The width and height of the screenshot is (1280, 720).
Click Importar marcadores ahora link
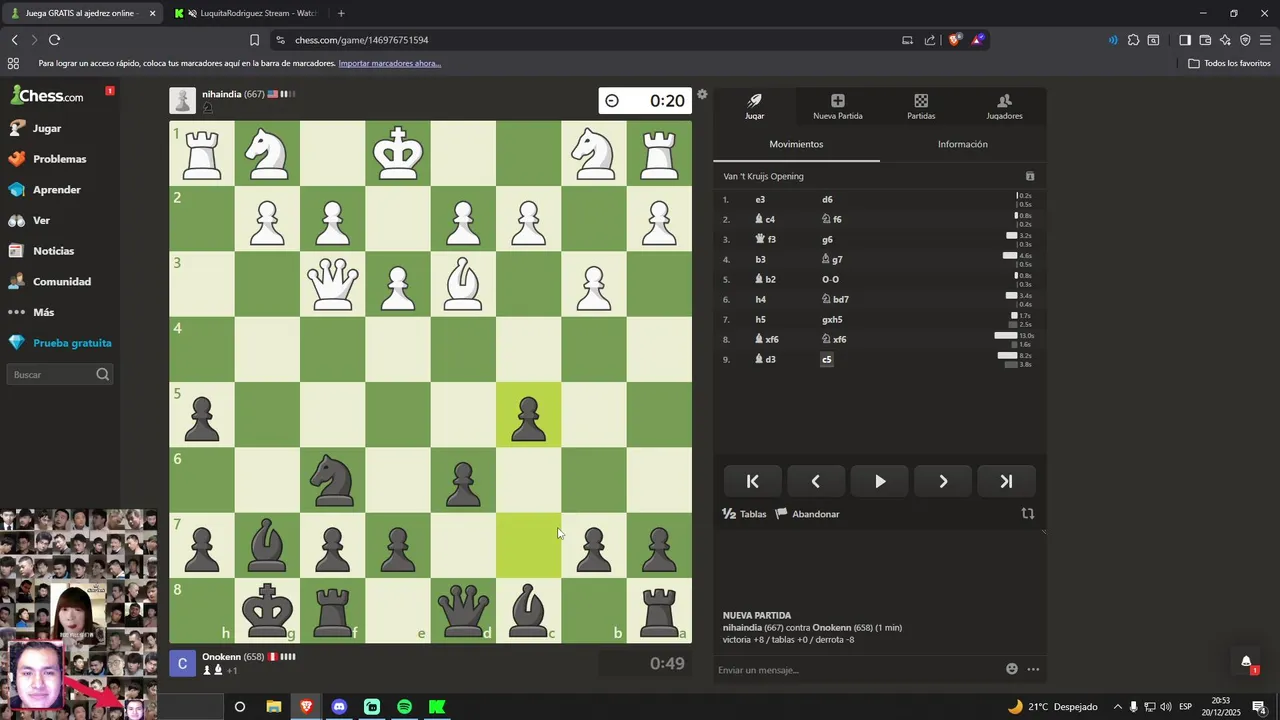point(389,63)
